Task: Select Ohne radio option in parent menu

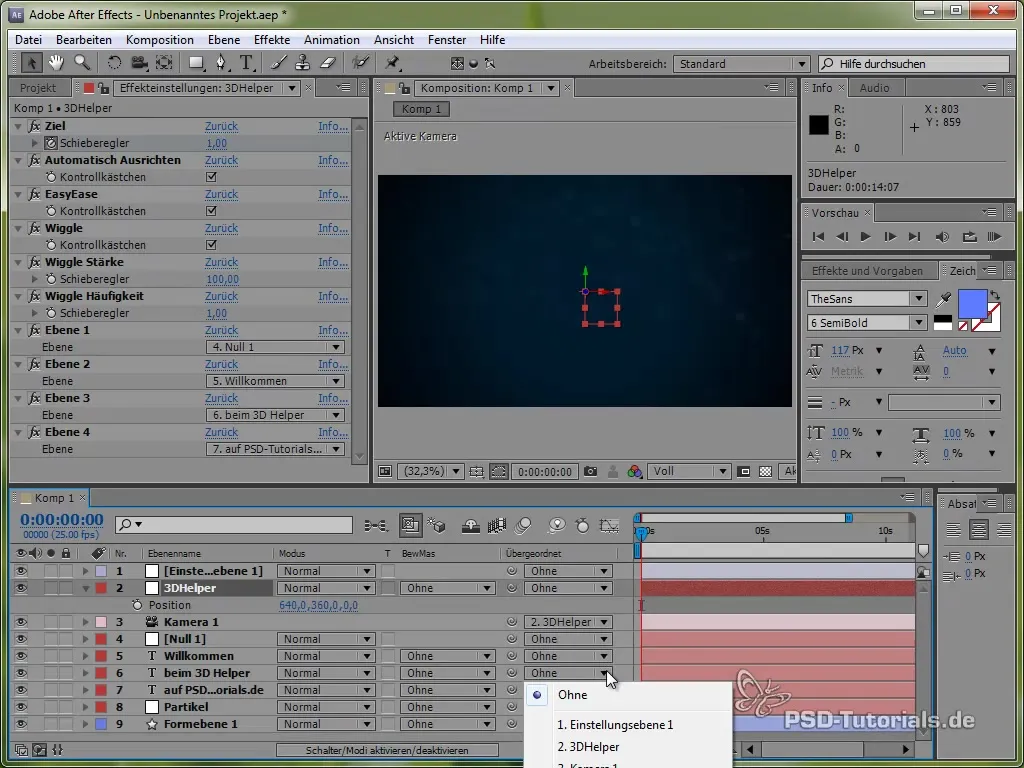Action: 537,695
